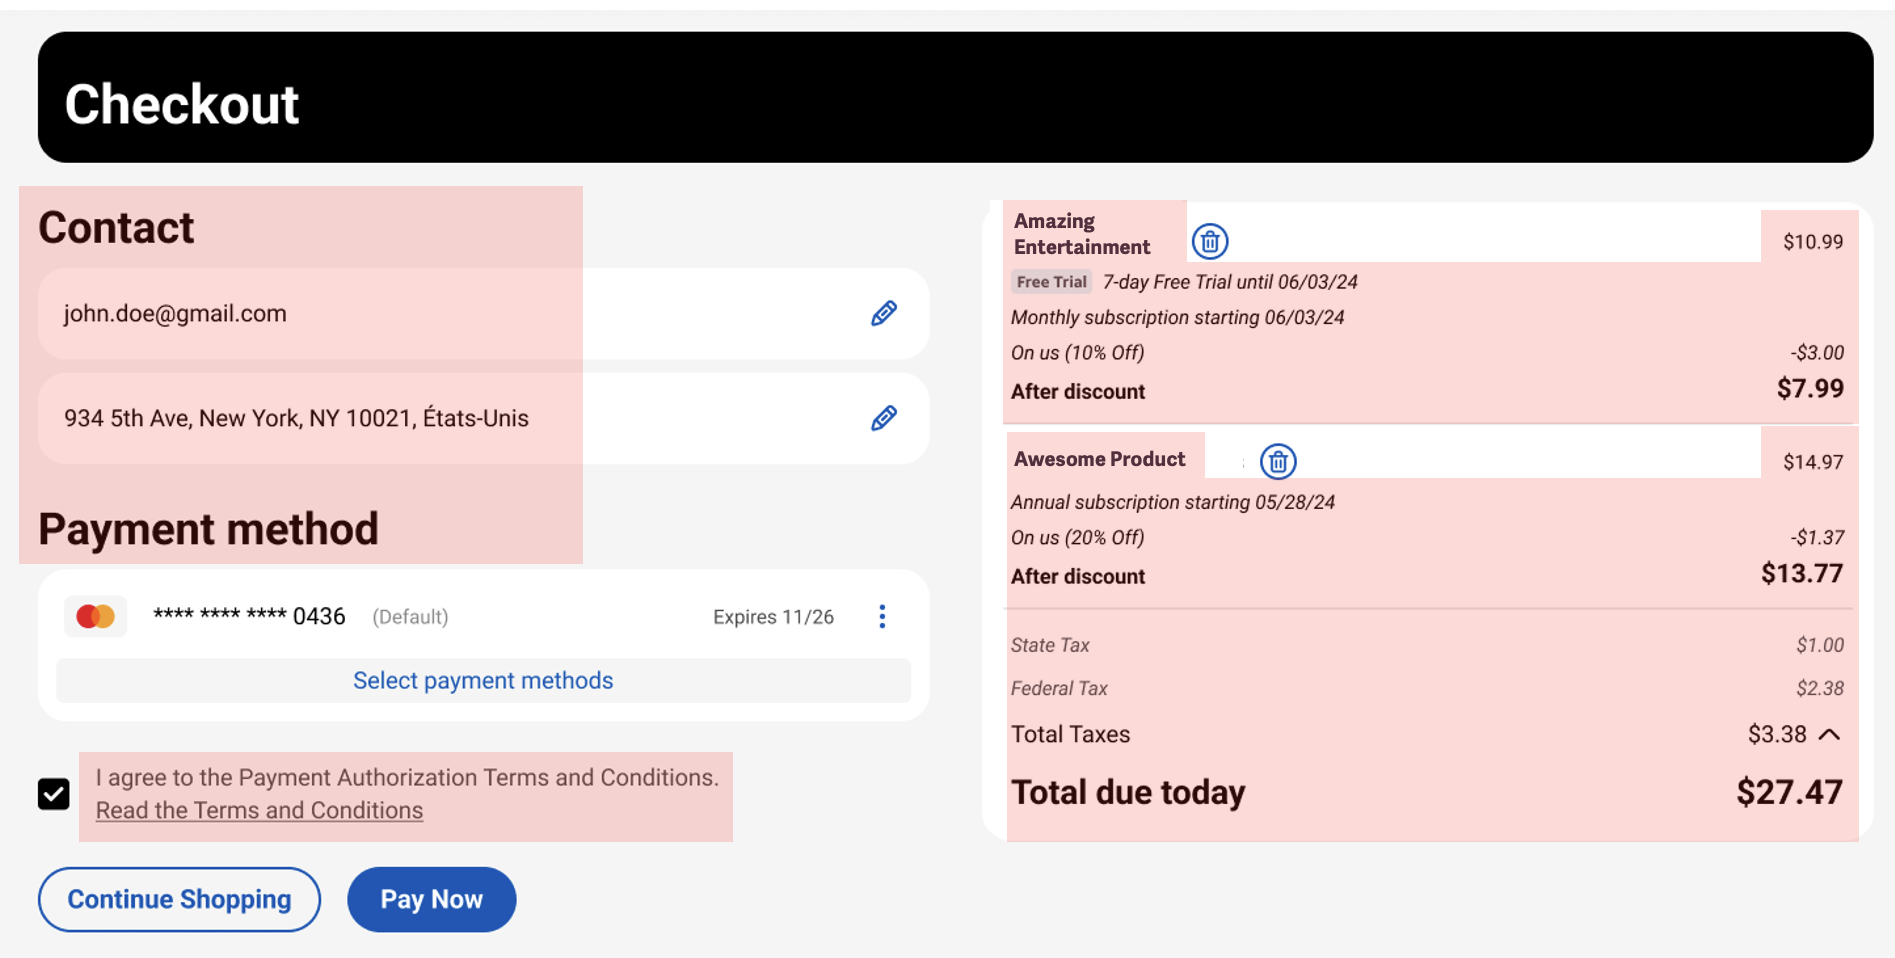Read the Terms and Conditions link
The height and width of the screenshot is (958, 1895).
[259, 810]
